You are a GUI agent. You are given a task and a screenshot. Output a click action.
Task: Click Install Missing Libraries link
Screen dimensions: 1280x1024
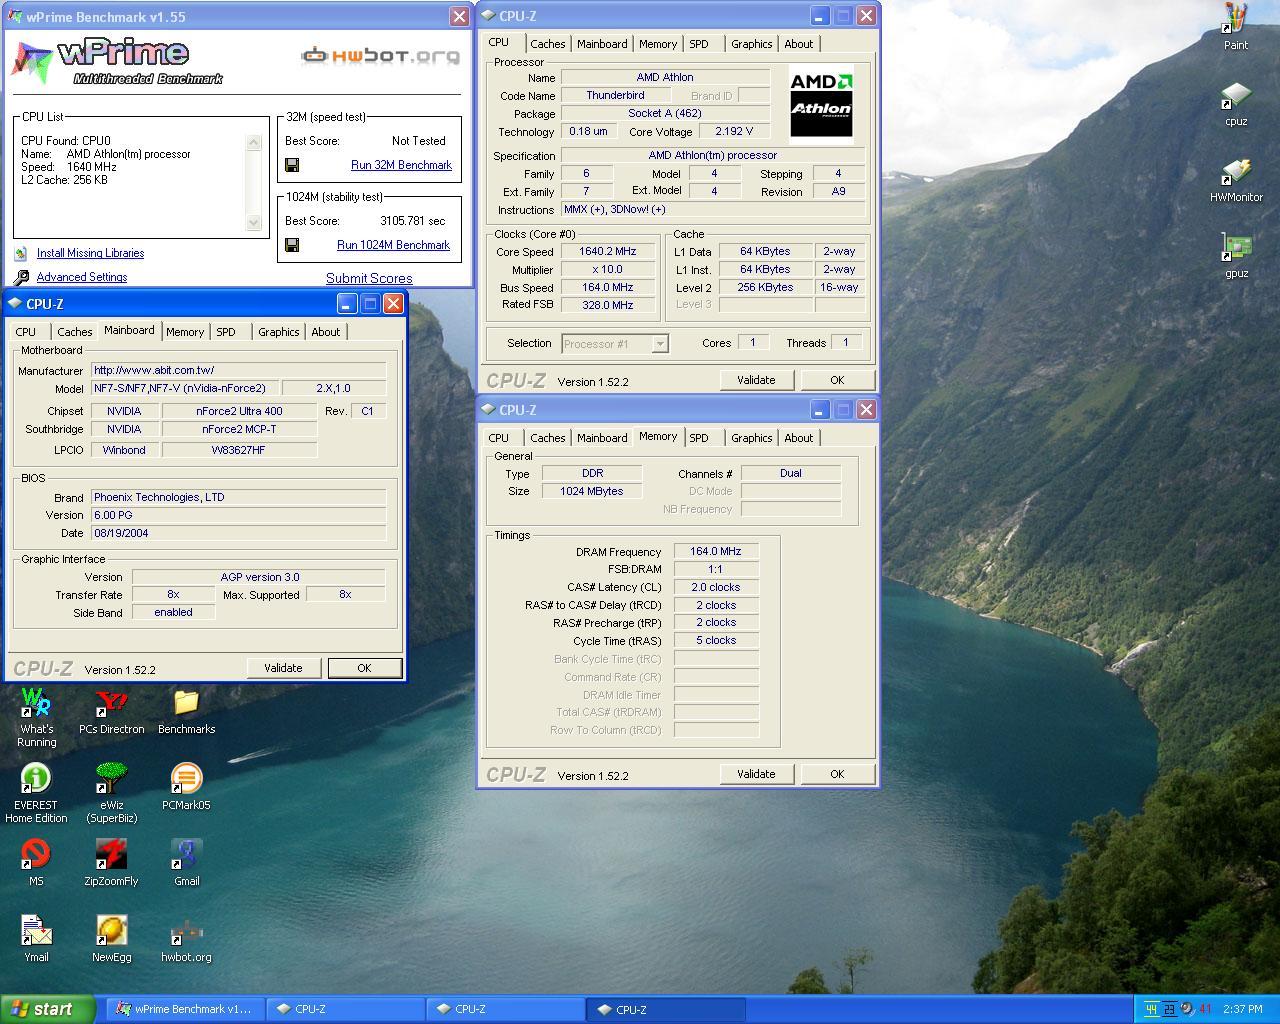point(90,254)
